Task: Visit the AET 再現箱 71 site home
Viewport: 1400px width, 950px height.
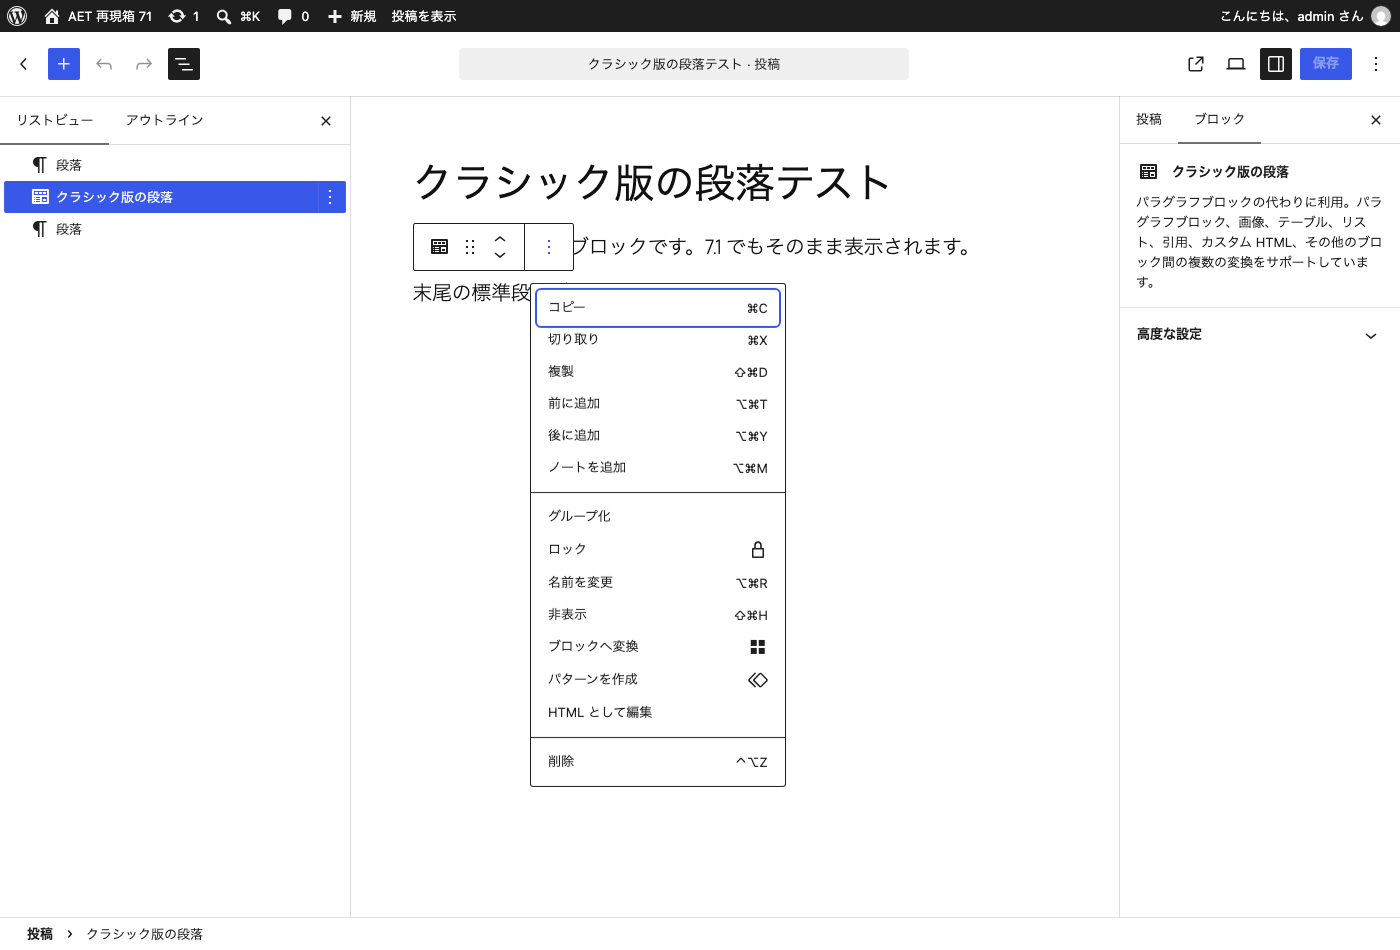Action: [x=99, y=16]
